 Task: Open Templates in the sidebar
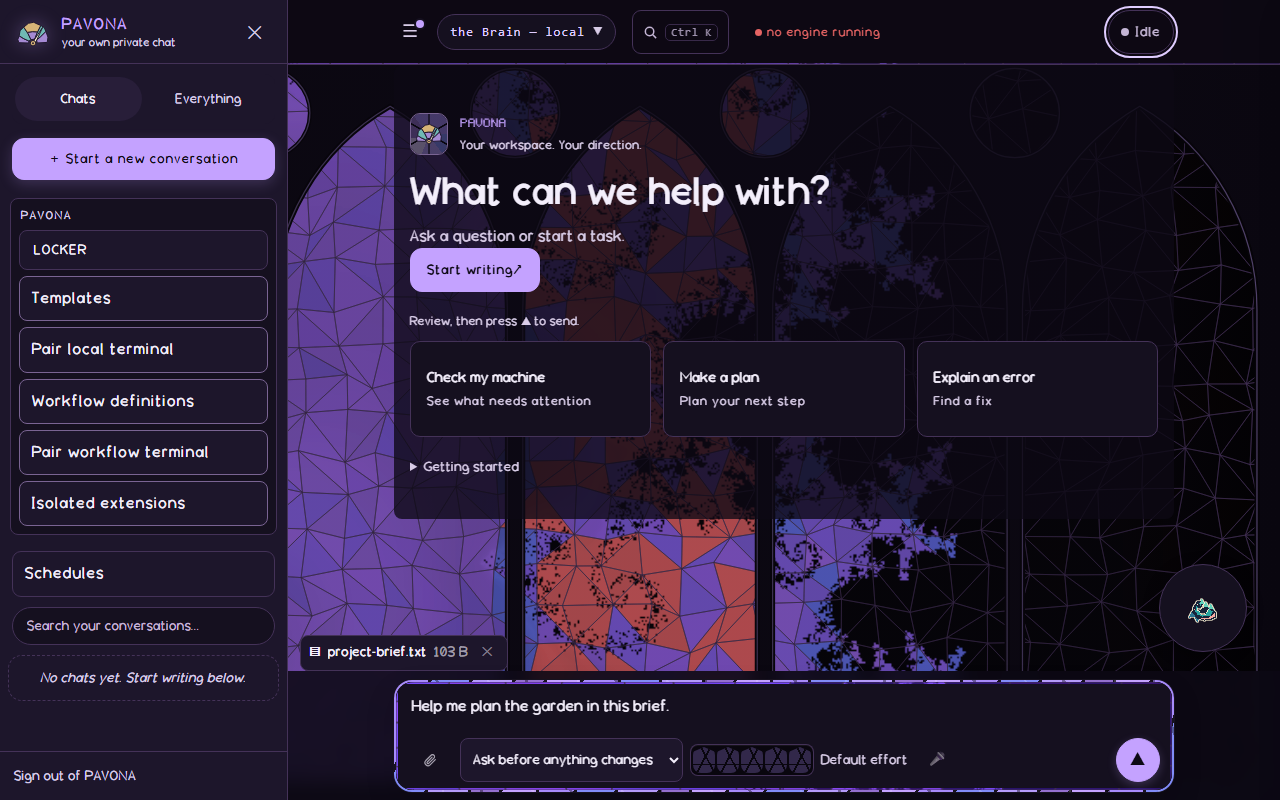point(143,298)
